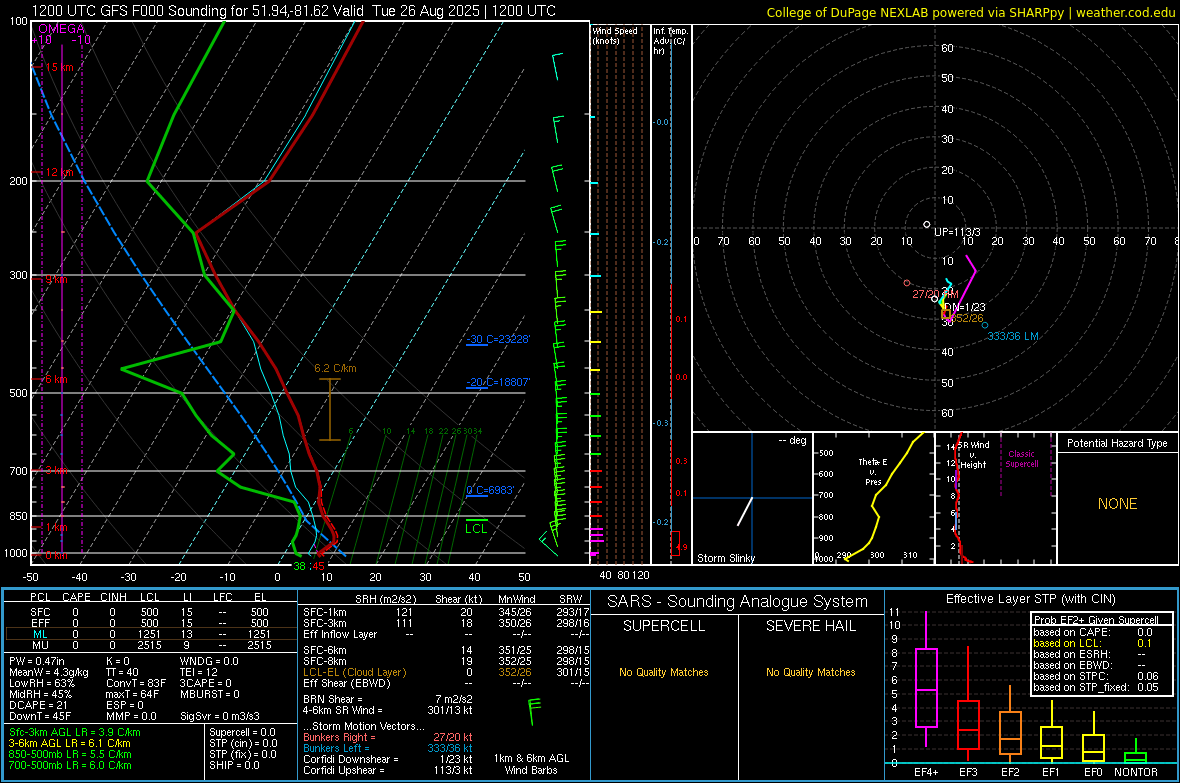Select the SFC parcel row
This screenshot has height=783, width=1180.
151,613
